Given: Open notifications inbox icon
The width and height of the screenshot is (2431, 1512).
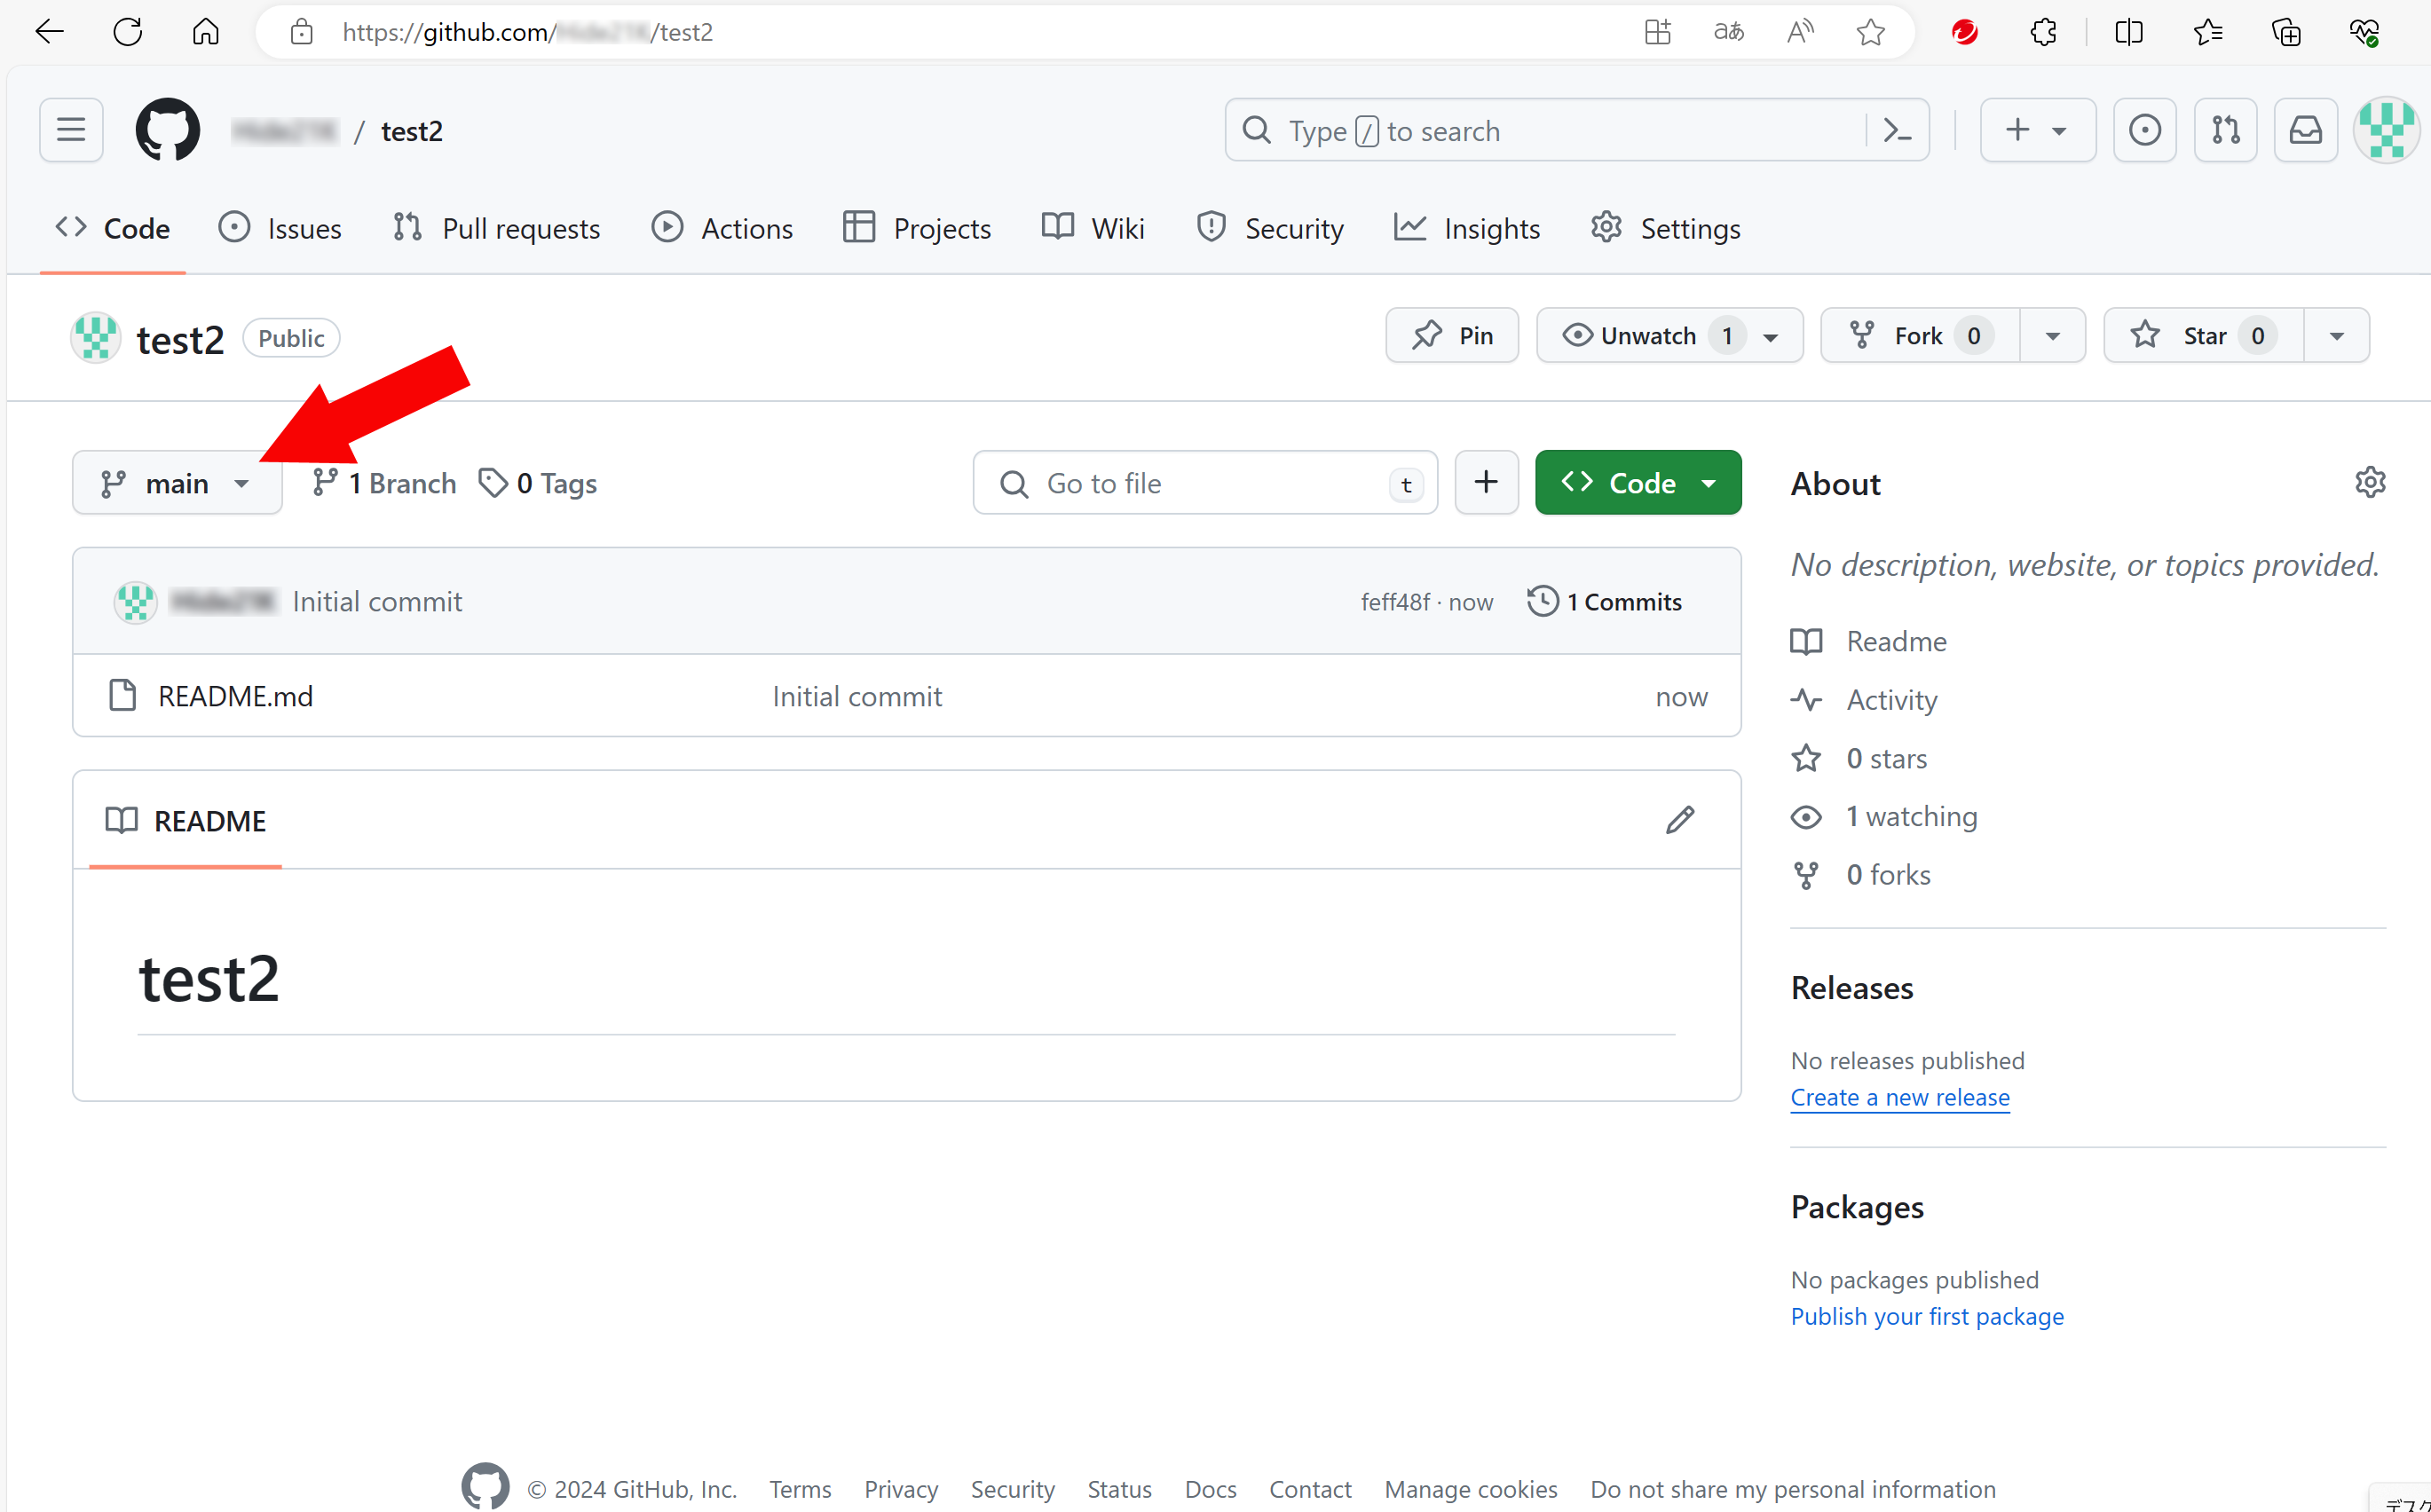Looking at the screenshot, I should [x=2305, y=129].
